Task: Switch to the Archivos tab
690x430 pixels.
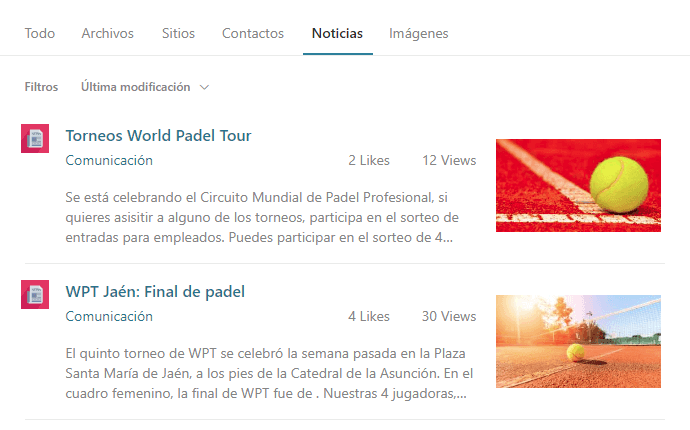Action: pyautogui.click(x=107, y=33)
